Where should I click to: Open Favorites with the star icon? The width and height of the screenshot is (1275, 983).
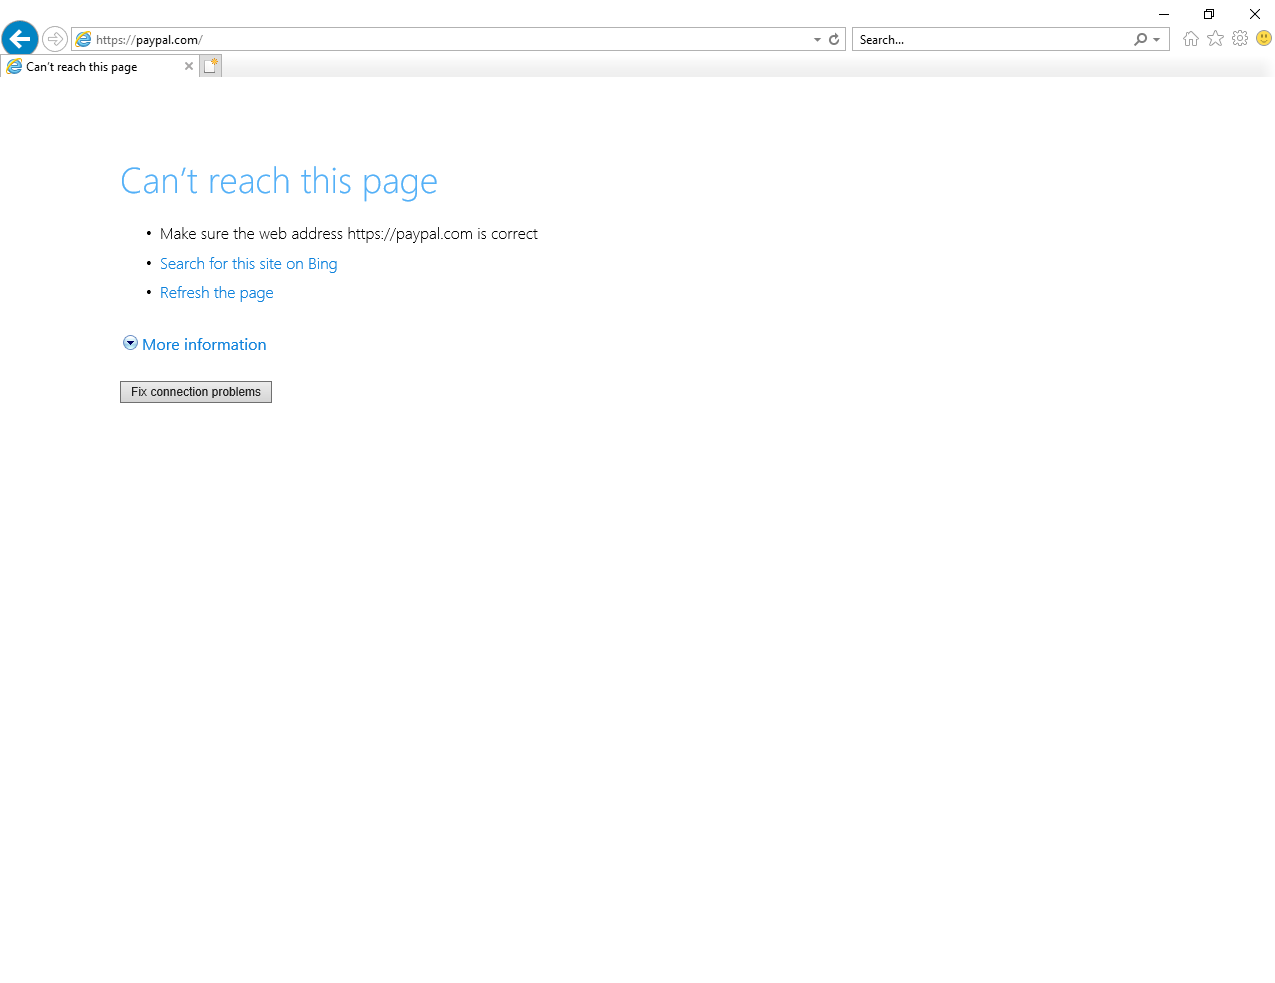pyautogui.click(x=1215, y=38)
